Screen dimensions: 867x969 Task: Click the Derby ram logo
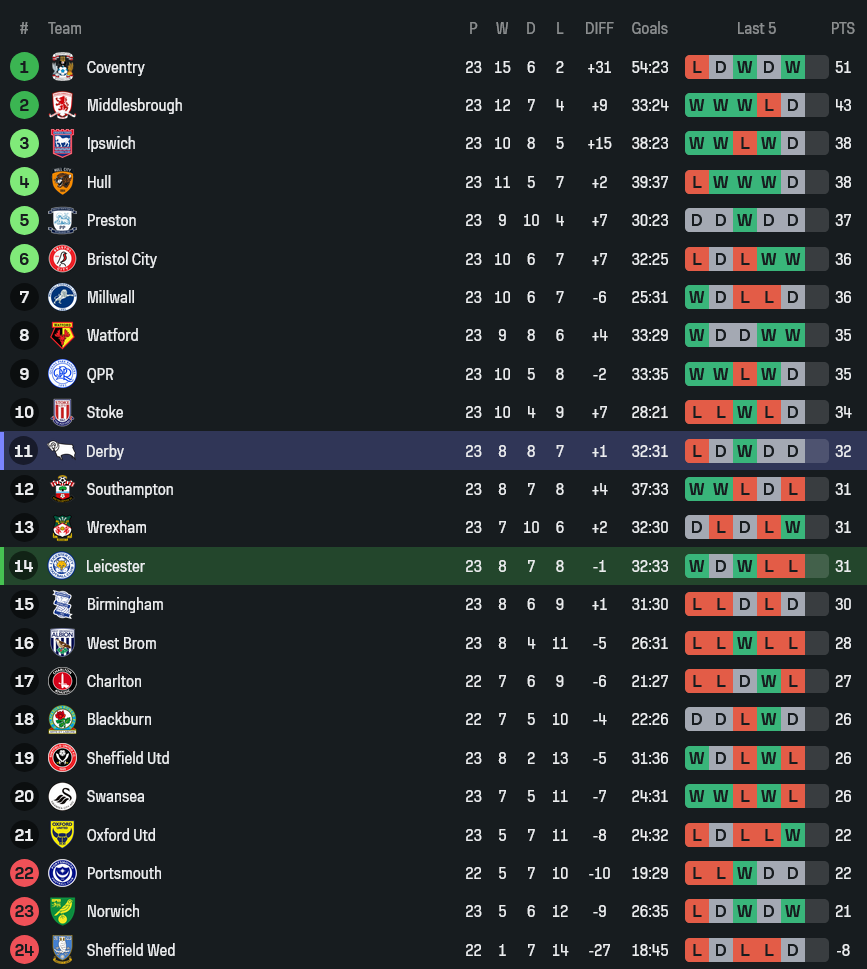click(x=62, y=451)
